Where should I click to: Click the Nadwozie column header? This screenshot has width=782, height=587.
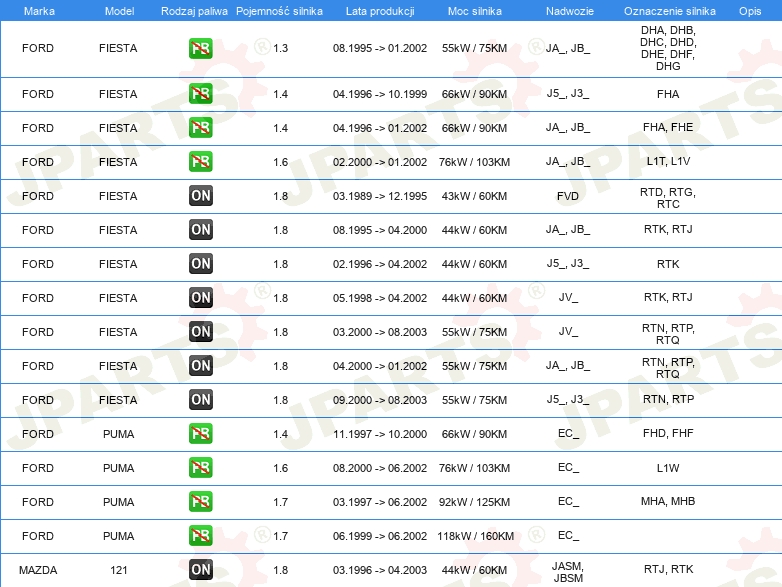click(x=570, y=11)
